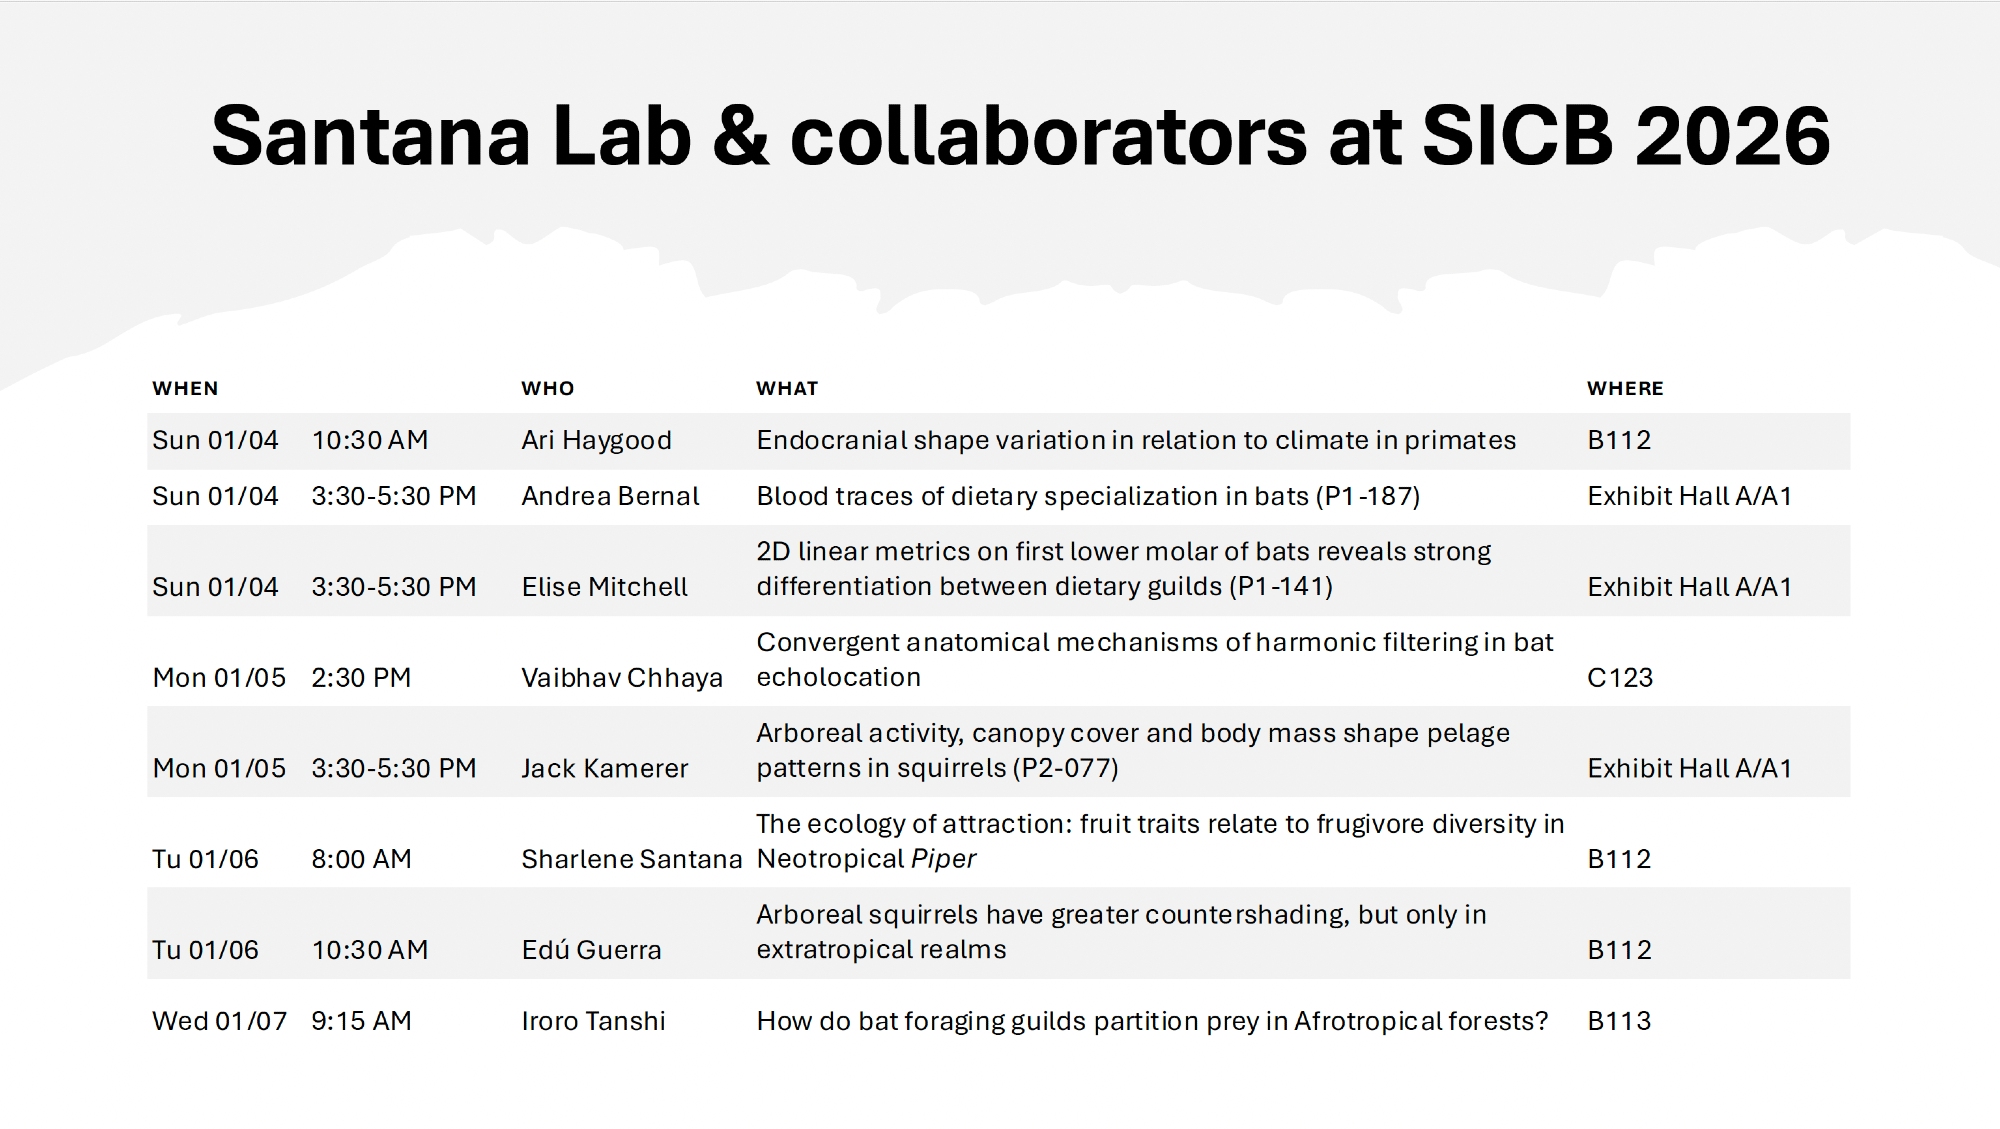
Task: Click on presenter Edú Guerra
Action: tap(591, 950)
